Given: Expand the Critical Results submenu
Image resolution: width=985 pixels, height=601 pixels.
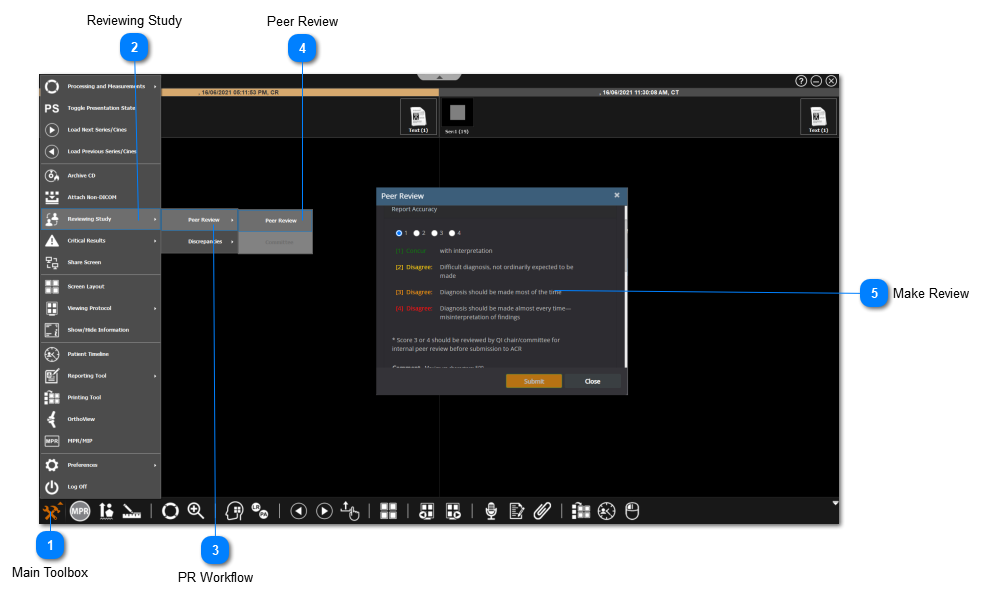Looking at the screenshot, I should click(100, 241).
